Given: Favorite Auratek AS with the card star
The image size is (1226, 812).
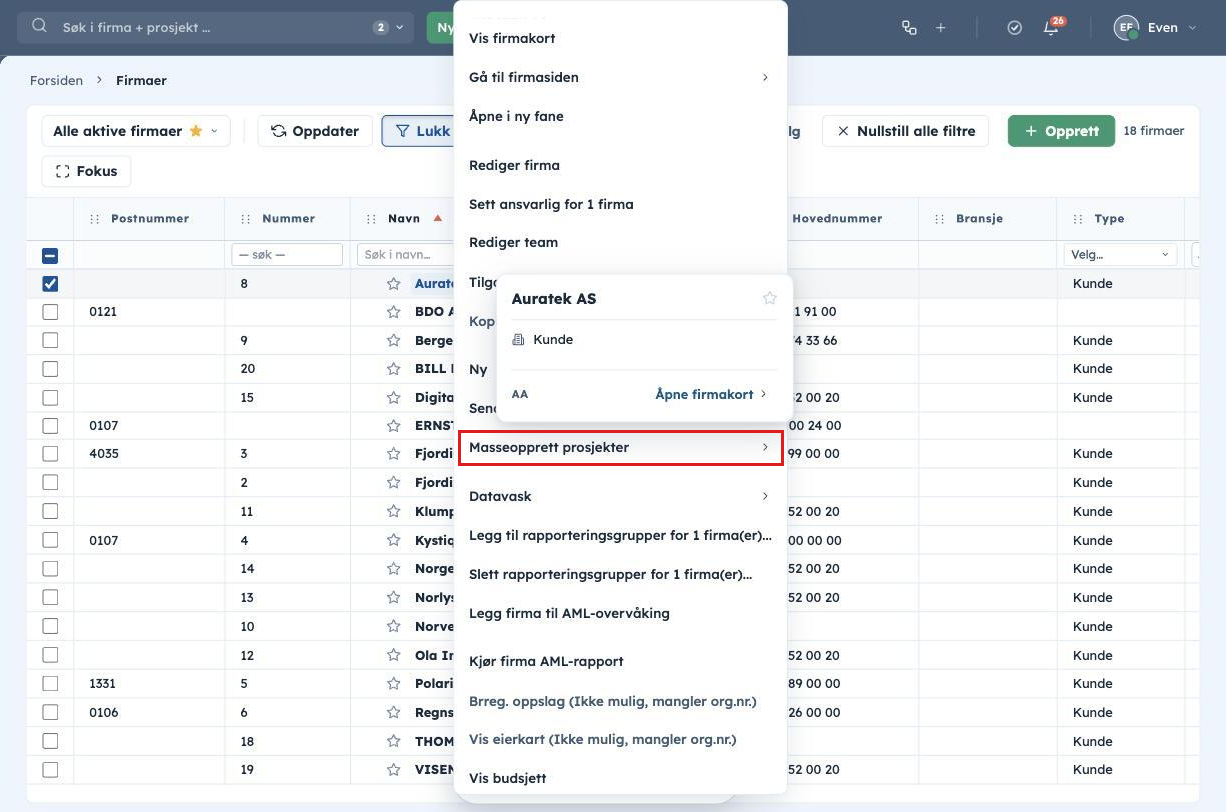Looking at the screenshot, I should tap(769, 298).
